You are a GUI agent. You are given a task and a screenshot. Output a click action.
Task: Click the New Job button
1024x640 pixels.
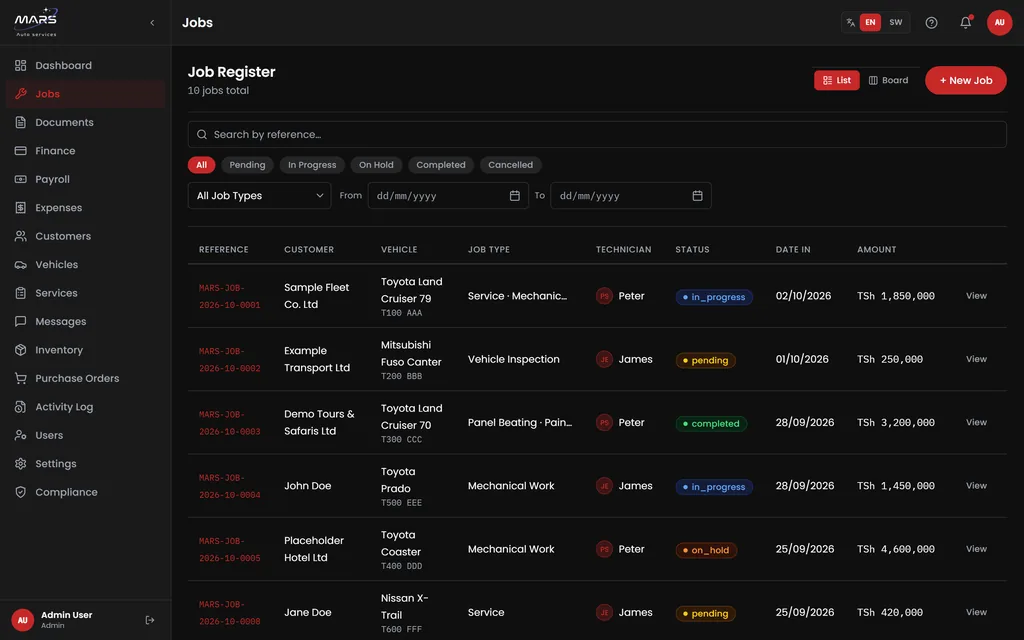pyautogui.click(x=965, y=80)
